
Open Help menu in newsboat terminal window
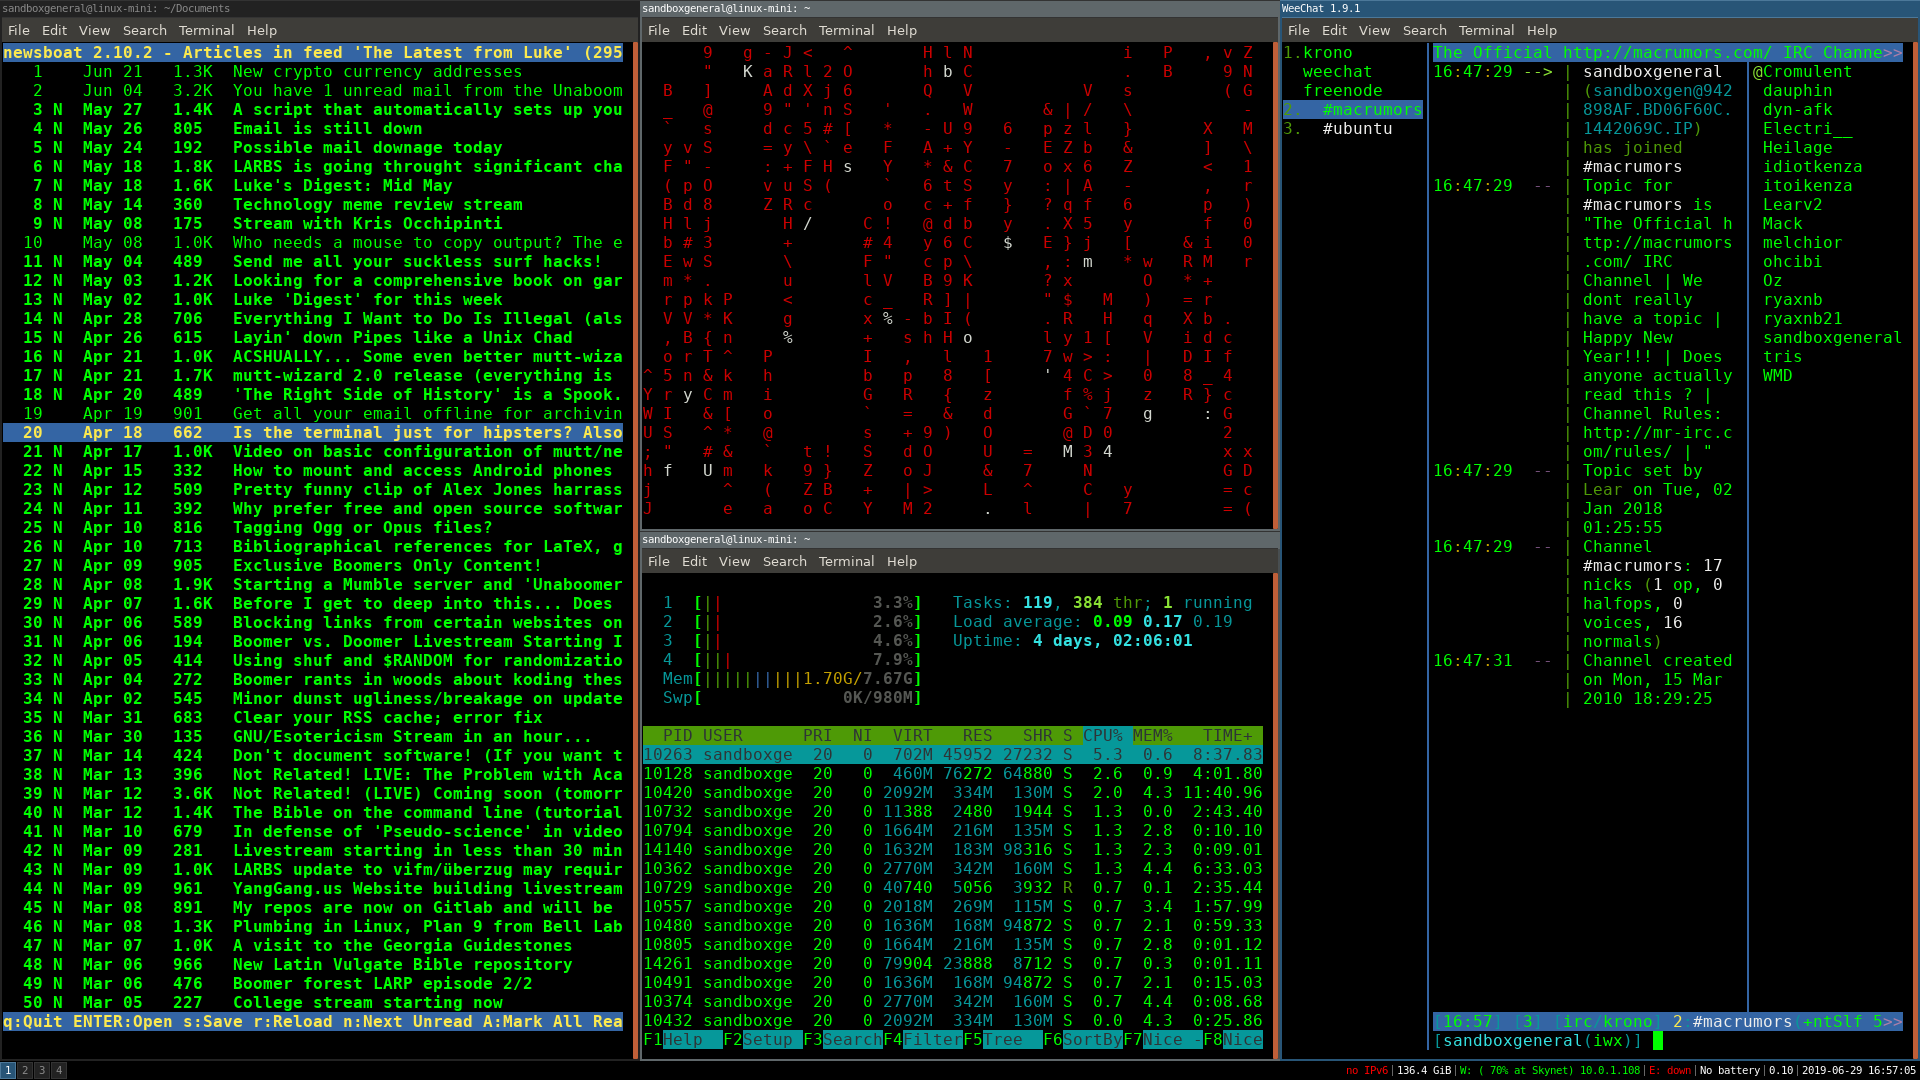[262, 31]
